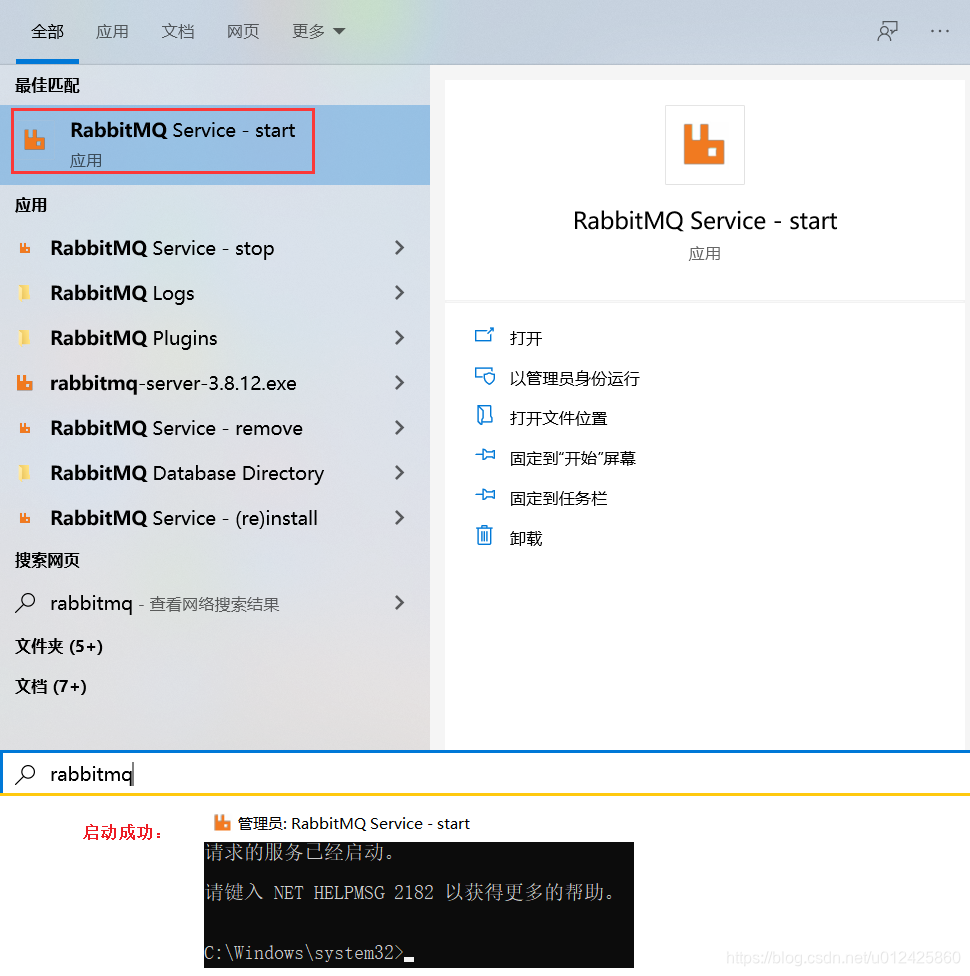Open the feedback person icon
The height and width of the screenshot is (976, 970).
click(x=887, y=31)
